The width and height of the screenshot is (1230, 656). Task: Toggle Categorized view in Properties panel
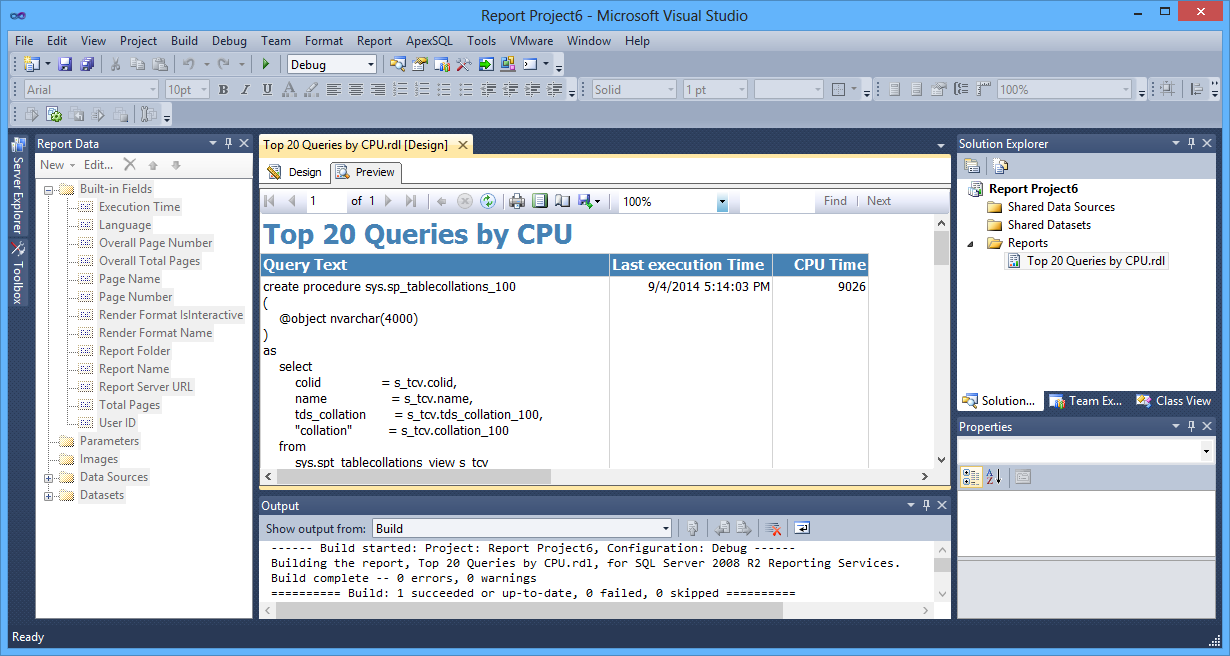pos(970,476)
